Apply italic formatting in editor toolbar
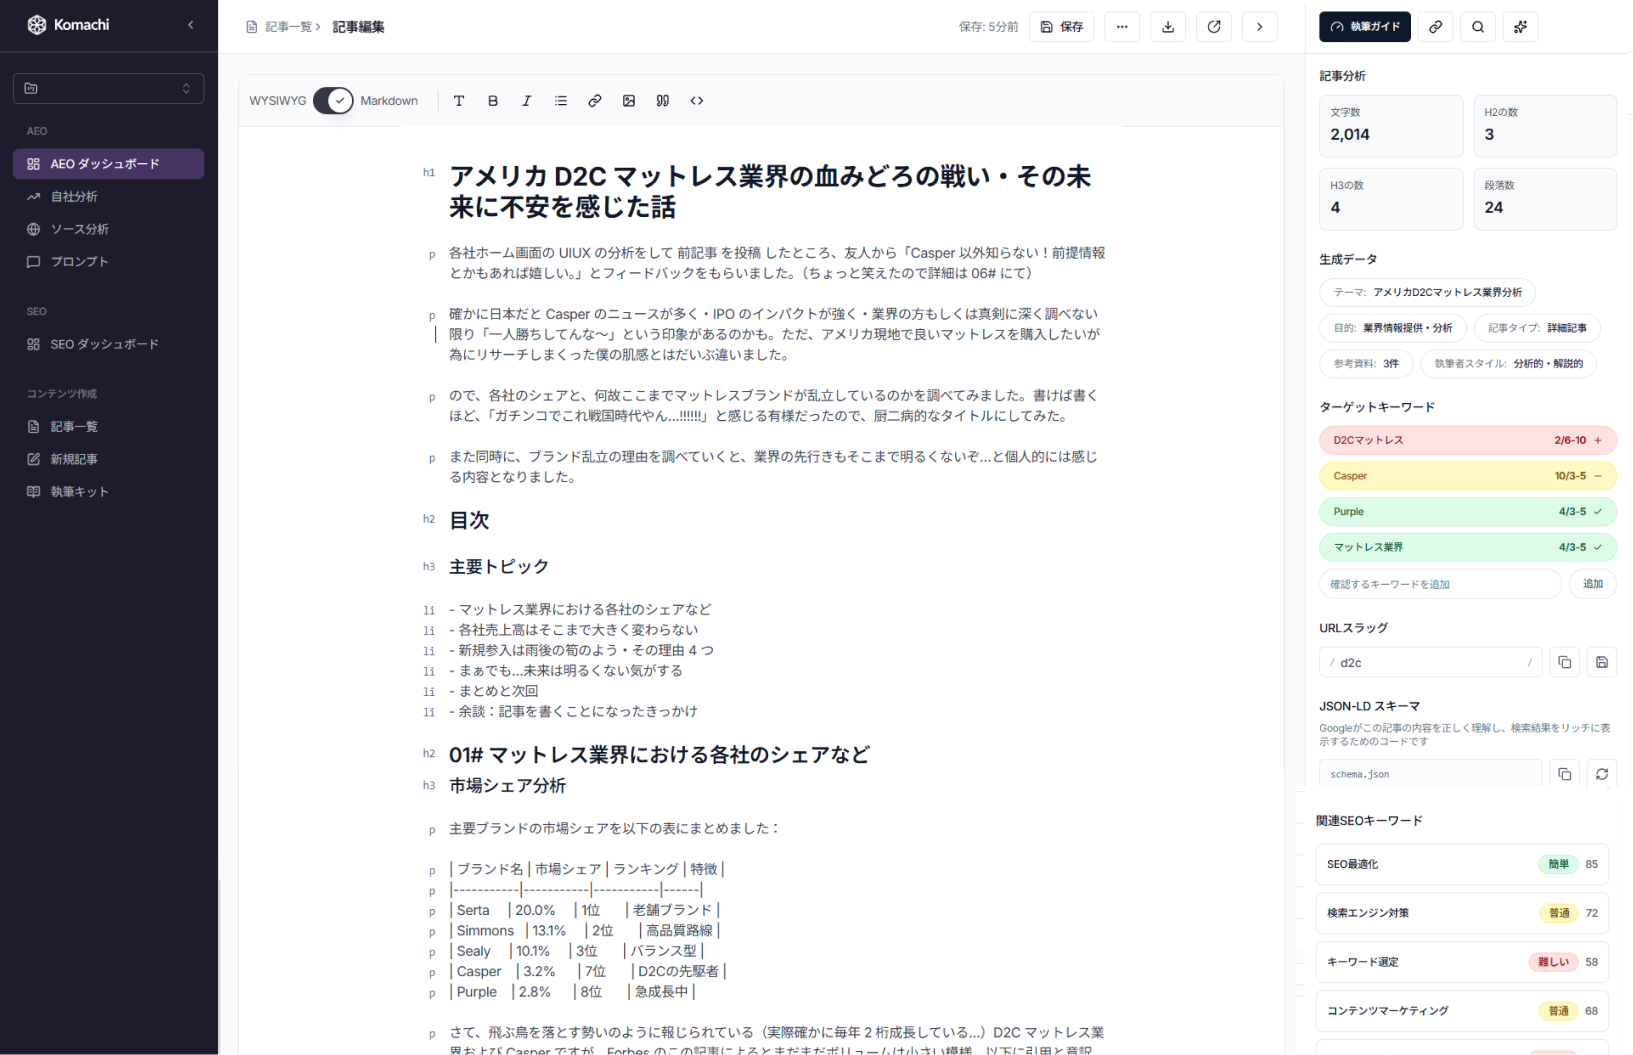This screenshot has width=1633, height=1055. 527,101
